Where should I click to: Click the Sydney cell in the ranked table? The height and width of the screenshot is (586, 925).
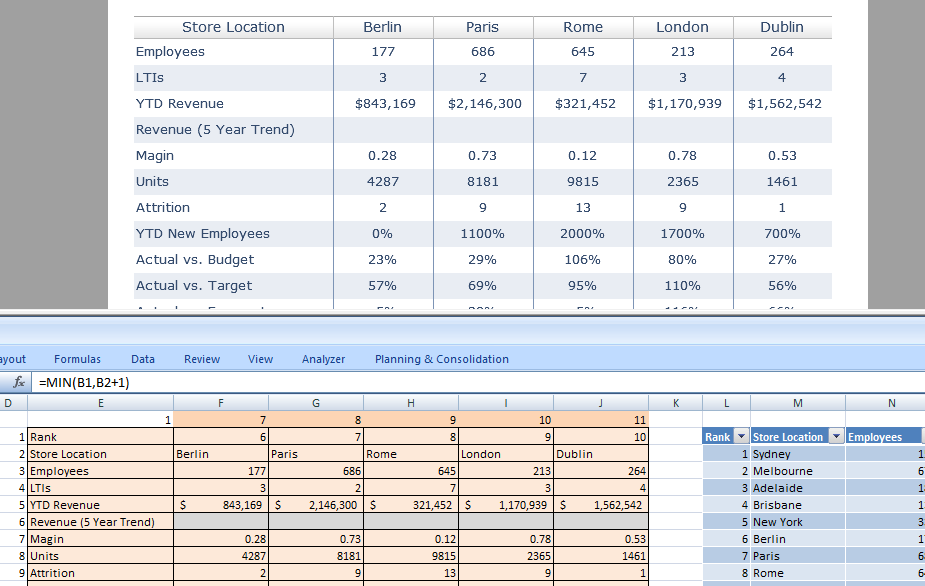click(x=798, y=454)
